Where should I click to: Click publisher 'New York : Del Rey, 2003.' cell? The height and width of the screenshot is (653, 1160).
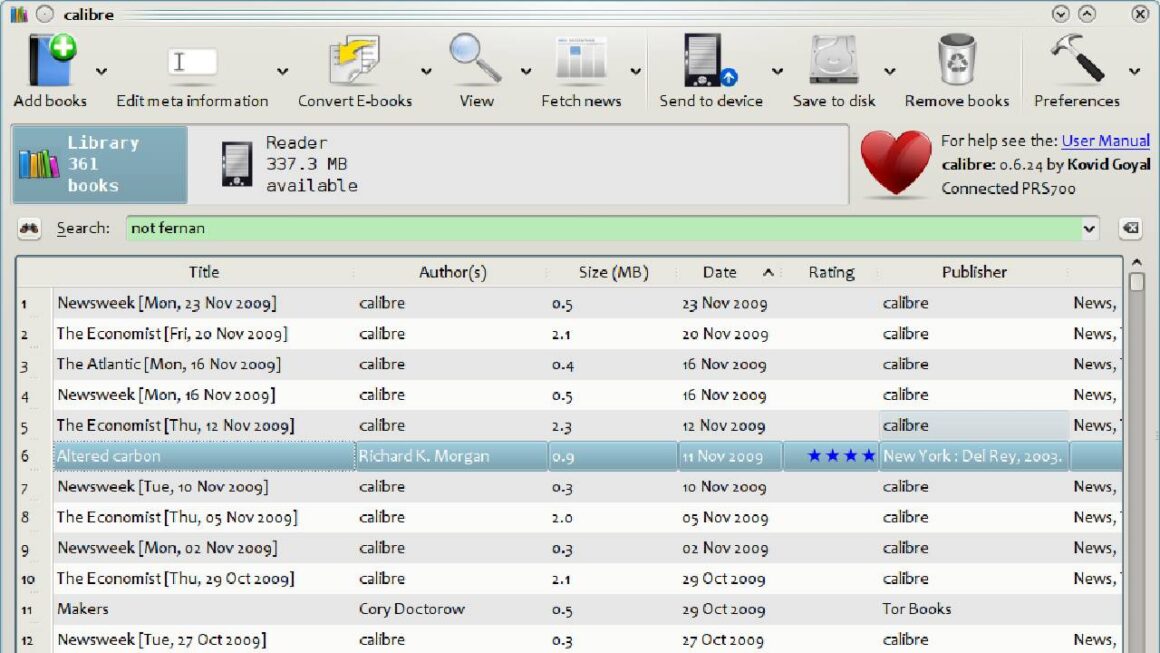(x=974, y=456)
